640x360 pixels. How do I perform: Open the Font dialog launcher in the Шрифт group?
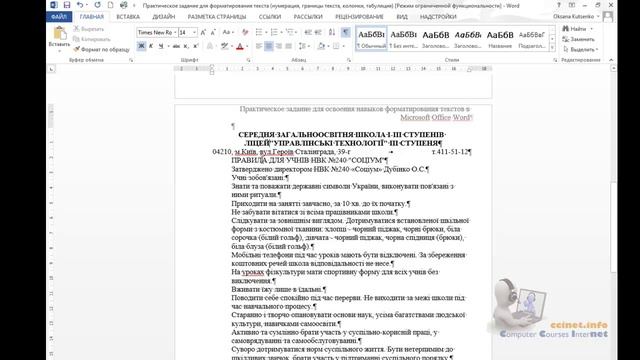click(x=249, y=60)
